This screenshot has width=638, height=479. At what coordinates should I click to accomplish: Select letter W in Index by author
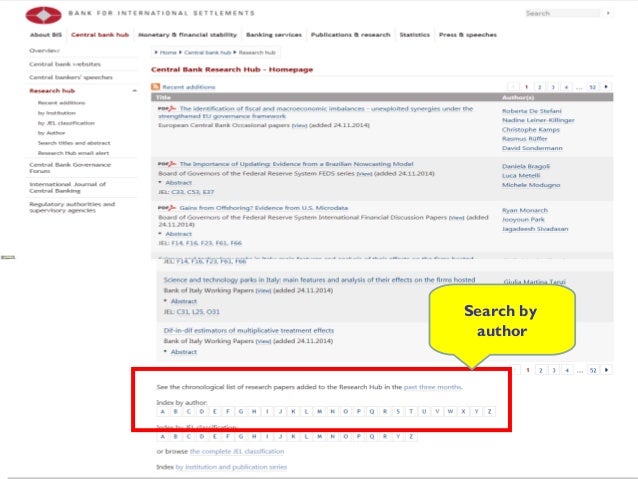[450, 411]
